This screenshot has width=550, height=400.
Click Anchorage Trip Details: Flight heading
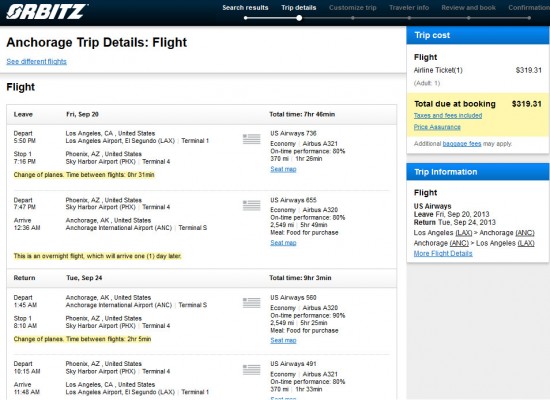[96, 42]
